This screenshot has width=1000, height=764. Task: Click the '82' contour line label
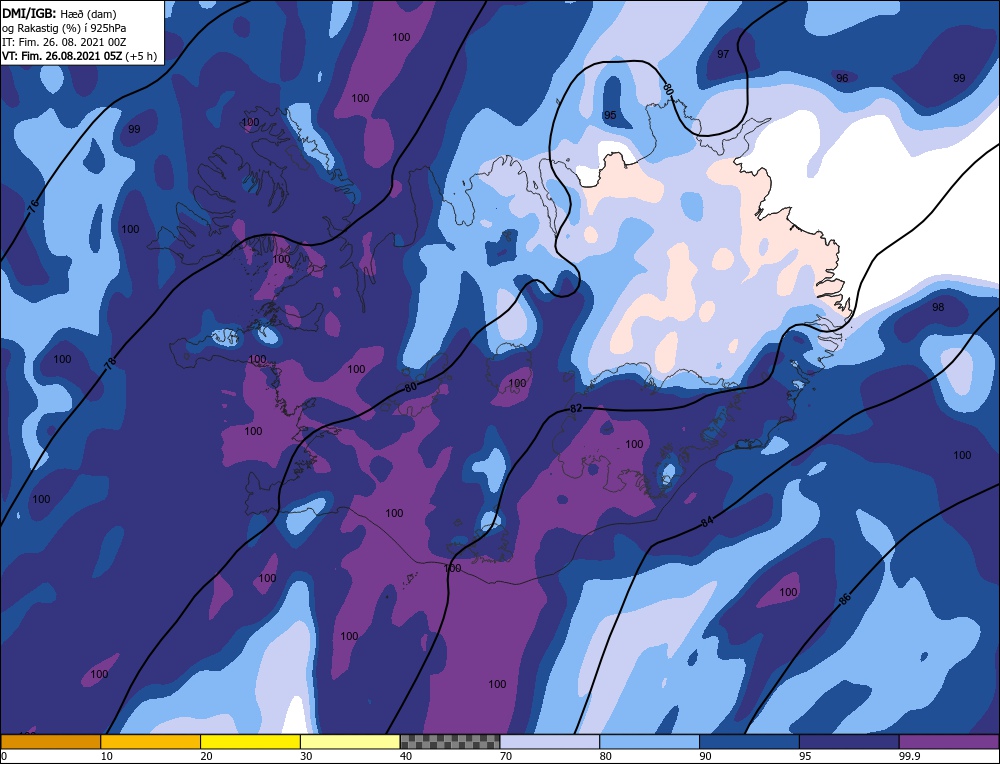click(576, 408)
